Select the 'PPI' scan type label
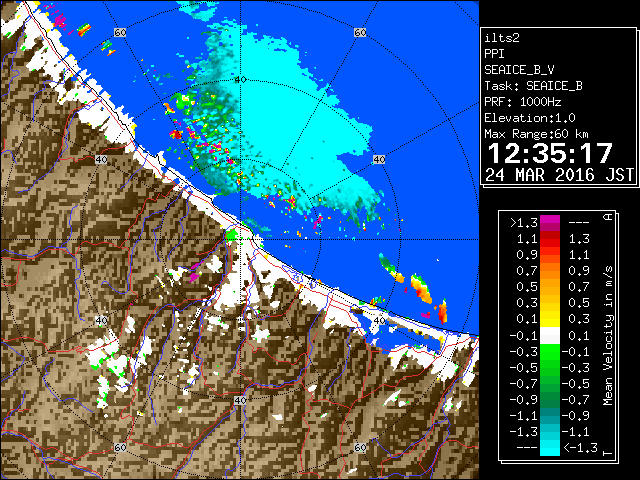The image size is (640, 480). (494, 54)
